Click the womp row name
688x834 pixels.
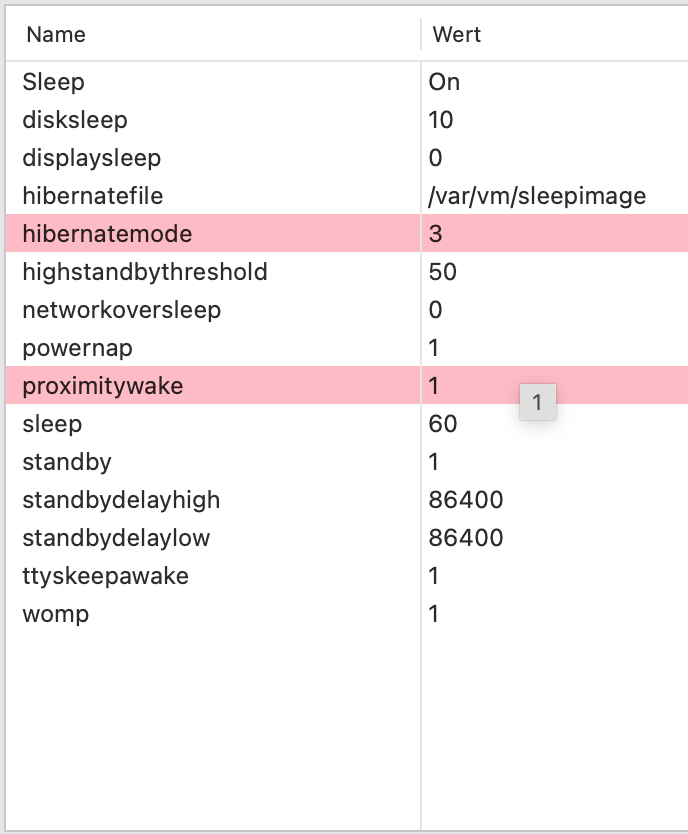[56, 614]
